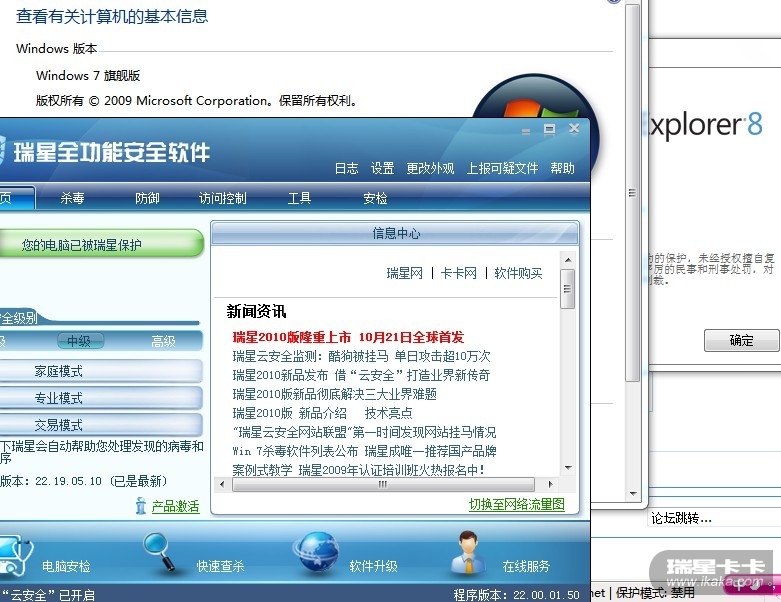Click the info center horizontal scrollbar thumb

pos(383,484)
